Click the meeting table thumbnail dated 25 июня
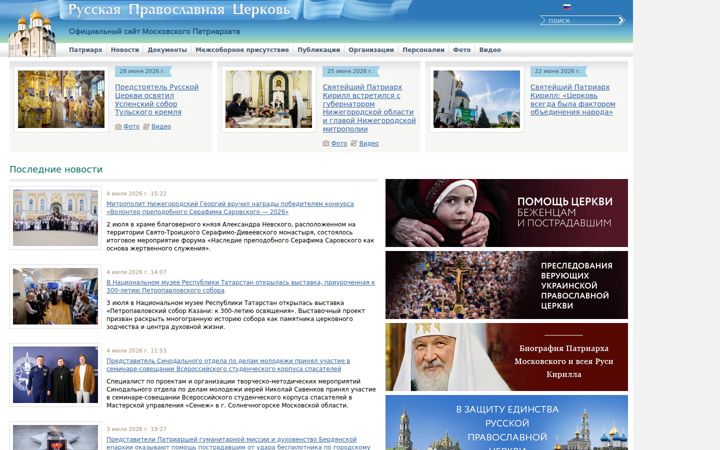Screen dimensions: 720x450 tap(269, 99)
